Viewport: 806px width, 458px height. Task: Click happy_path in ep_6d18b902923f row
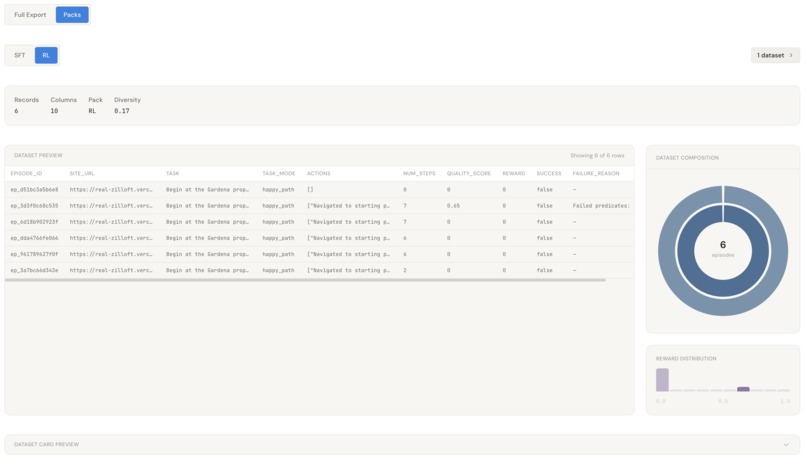pos(278,222)
